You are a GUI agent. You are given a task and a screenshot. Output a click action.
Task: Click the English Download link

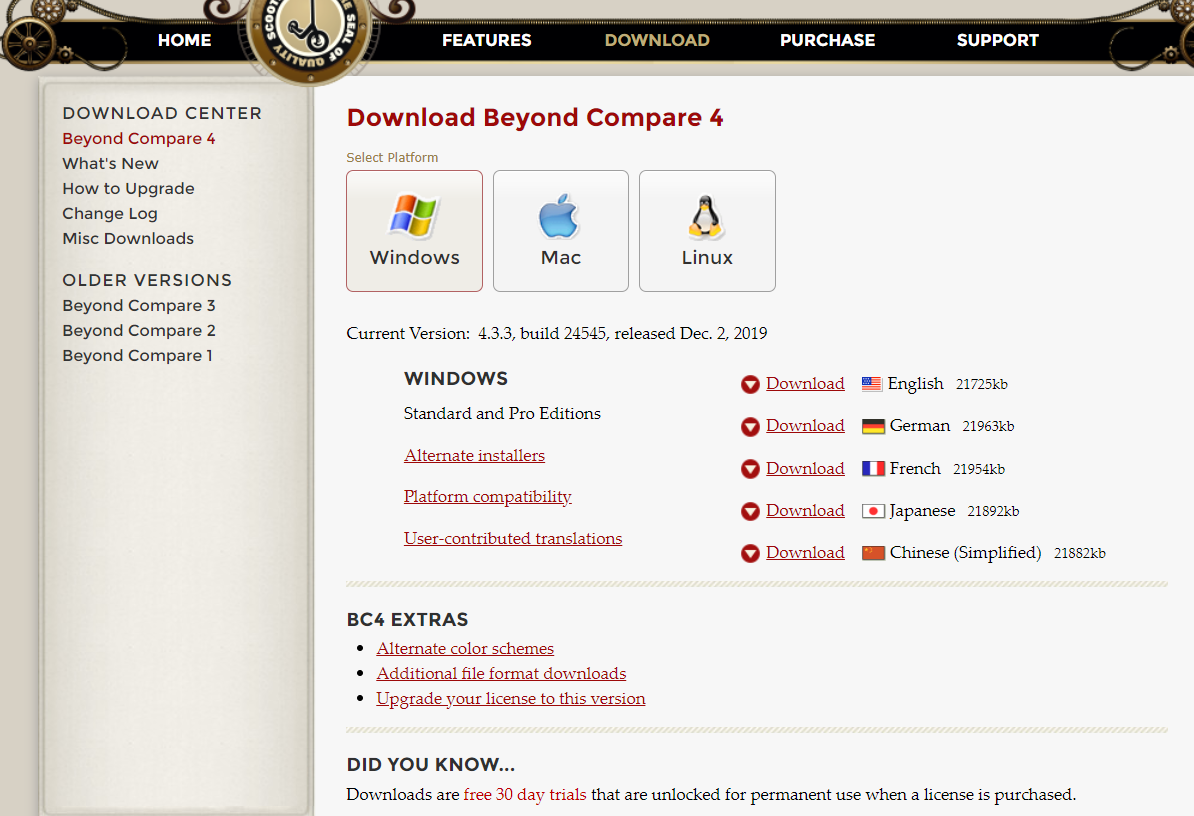(805, 384)
